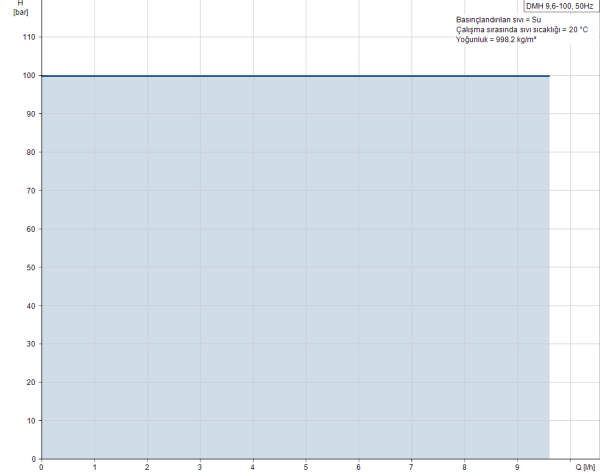Click the 7 tick label on the Q axis
This screenshot has height=473, width=600.
click(x=411, y=467)
